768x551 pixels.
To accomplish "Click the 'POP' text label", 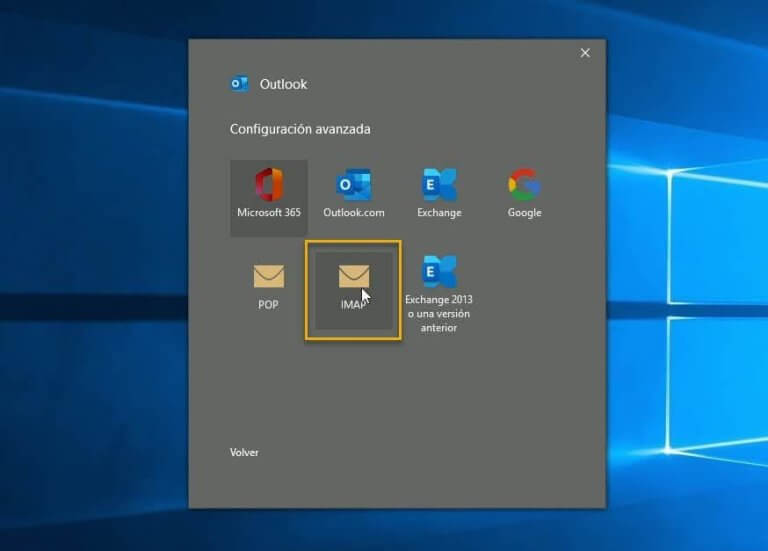I will [268, 305].
